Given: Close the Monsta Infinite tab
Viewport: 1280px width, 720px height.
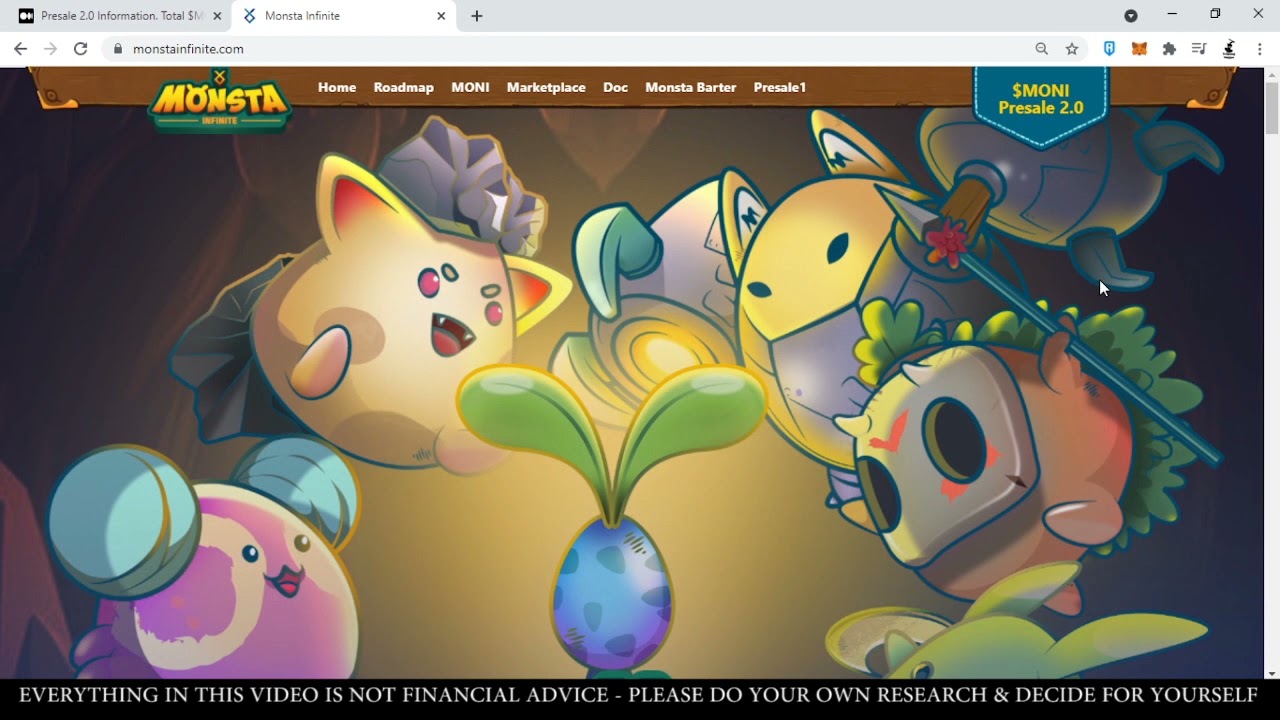Looking at the screenshot, I should pos(442,16).
